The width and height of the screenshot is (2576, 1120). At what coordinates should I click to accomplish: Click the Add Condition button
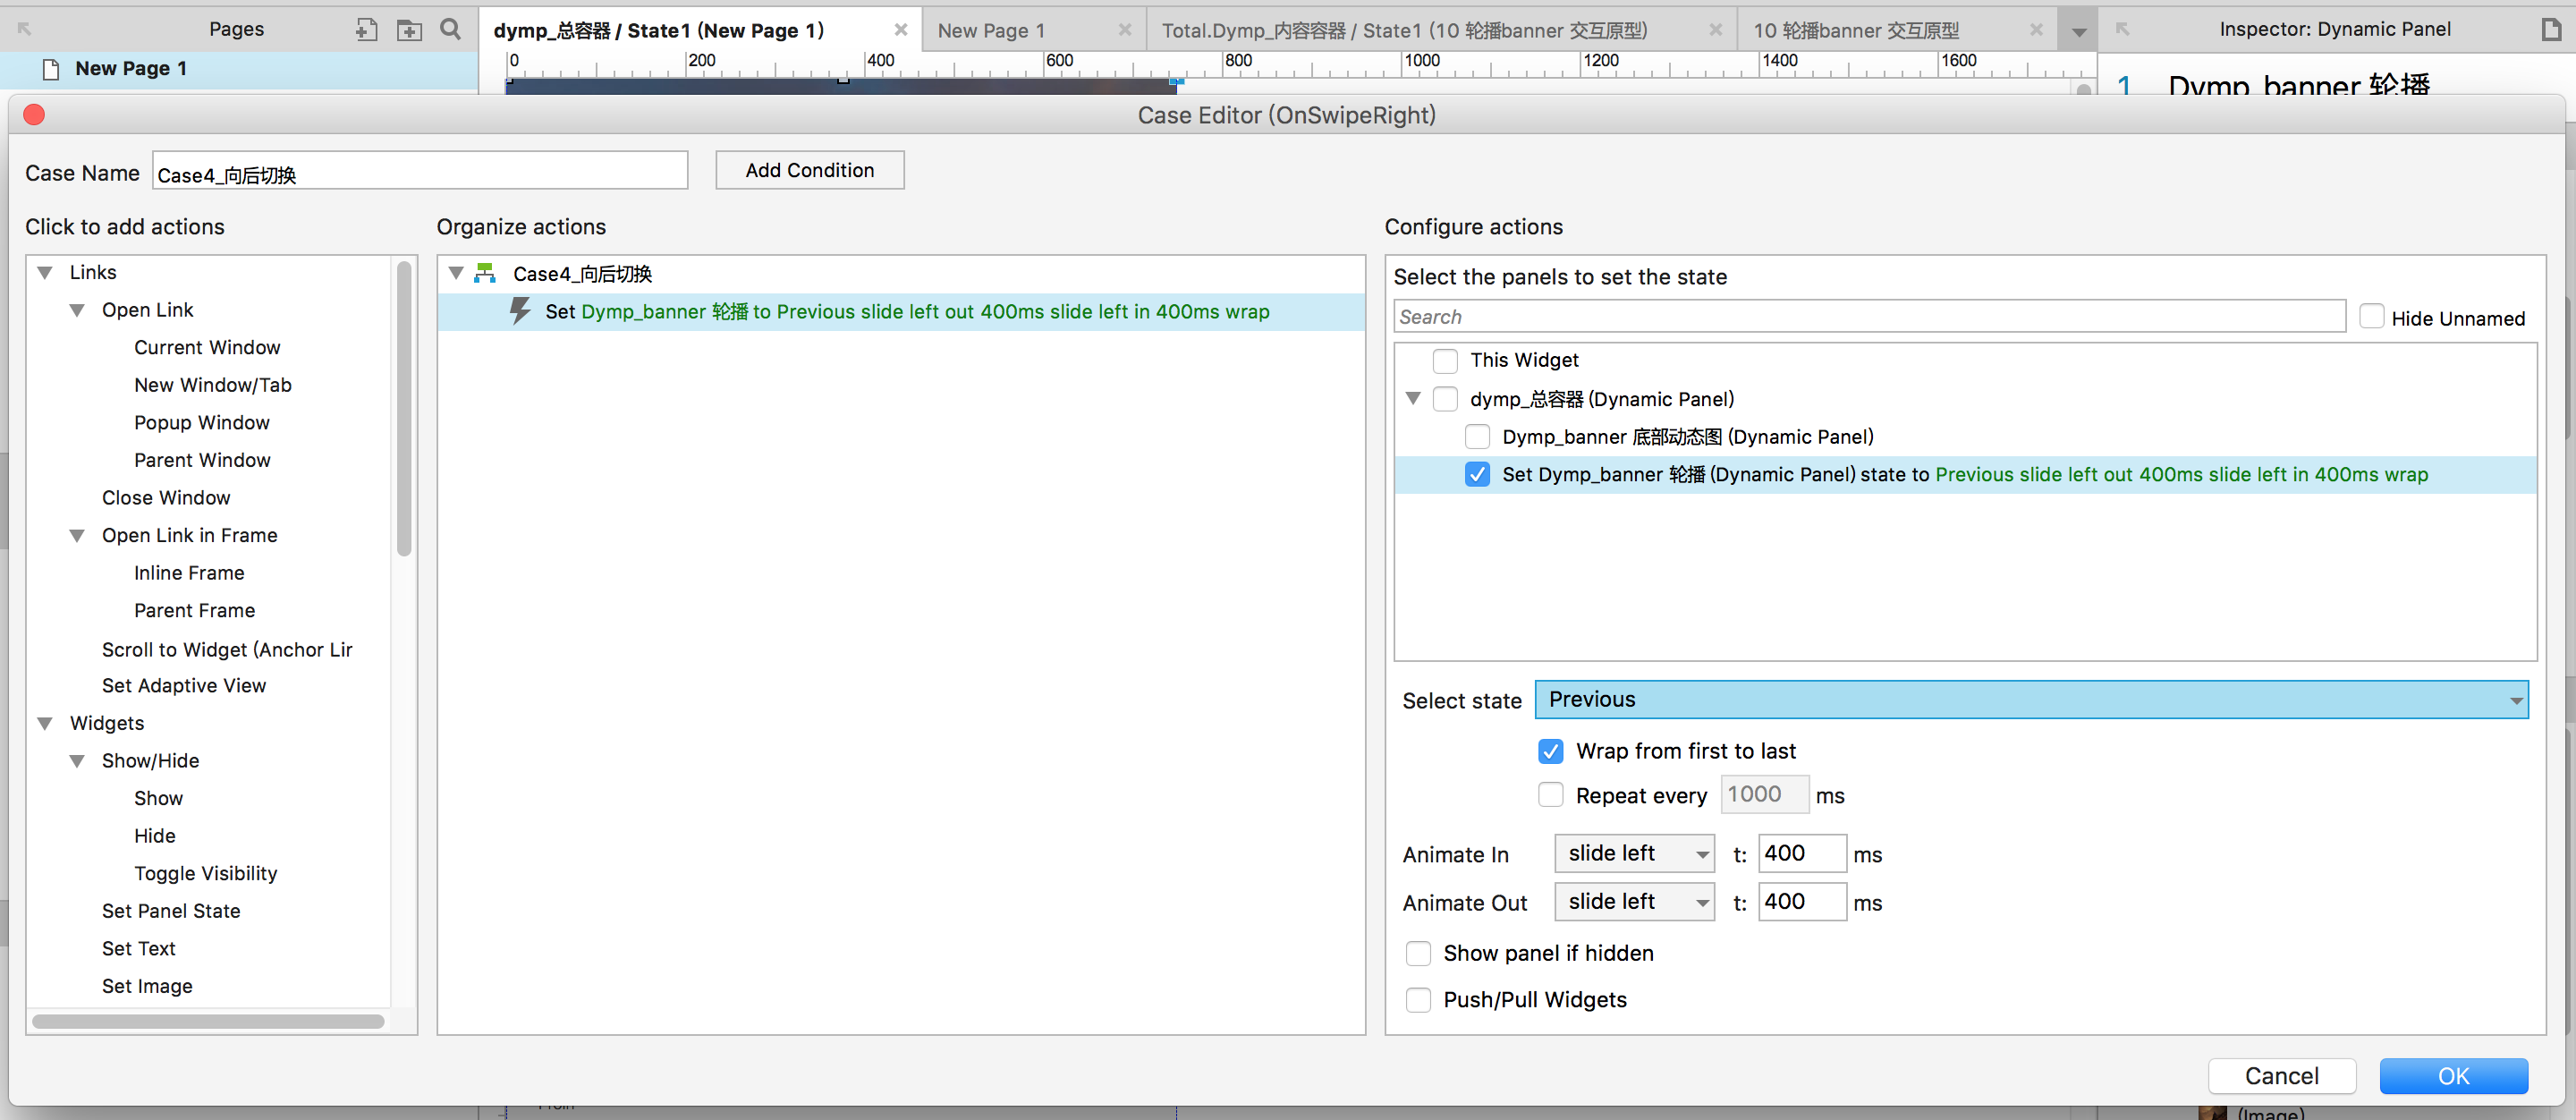click(x=809, y=170)
